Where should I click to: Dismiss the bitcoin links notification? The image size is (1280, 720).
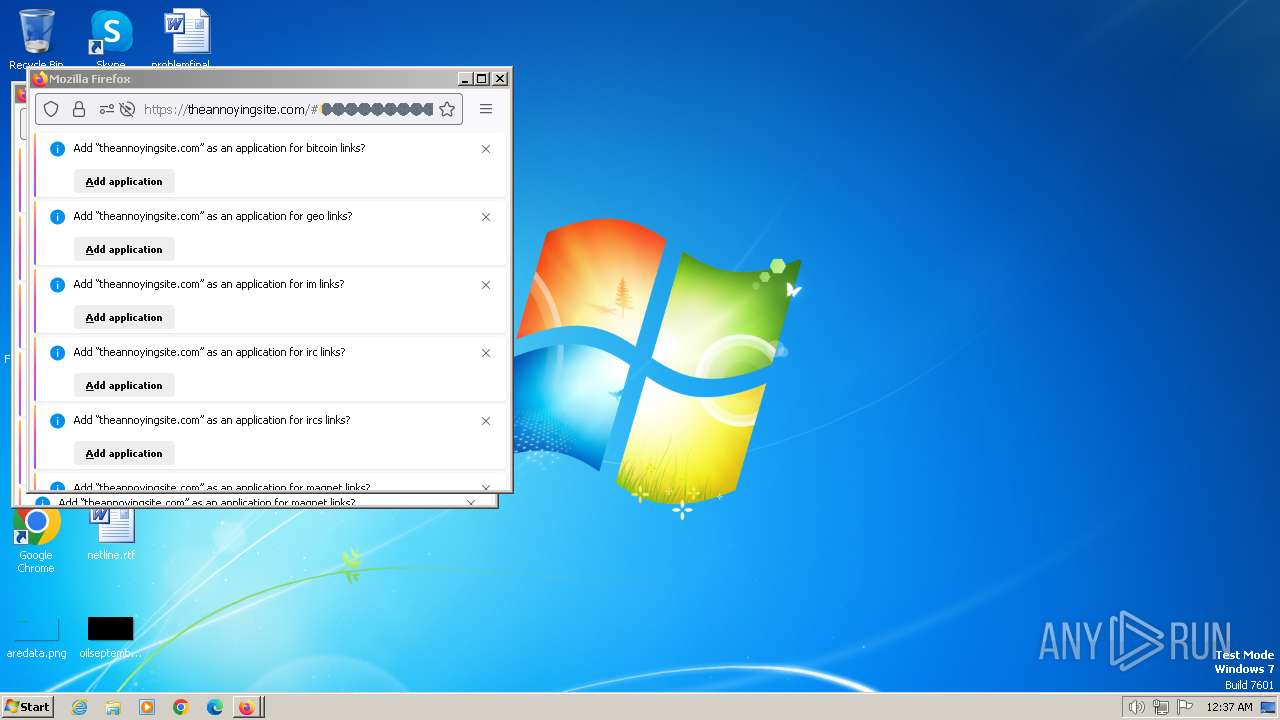tap(486, 149)
